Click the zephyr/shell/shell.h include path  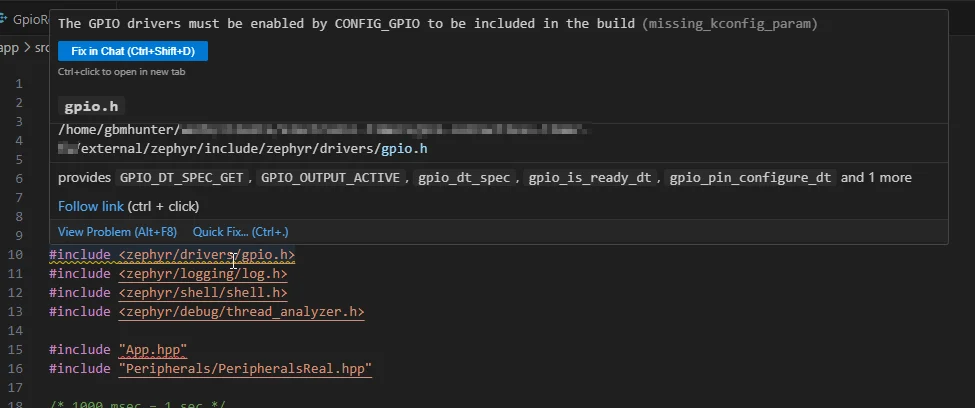202,293
